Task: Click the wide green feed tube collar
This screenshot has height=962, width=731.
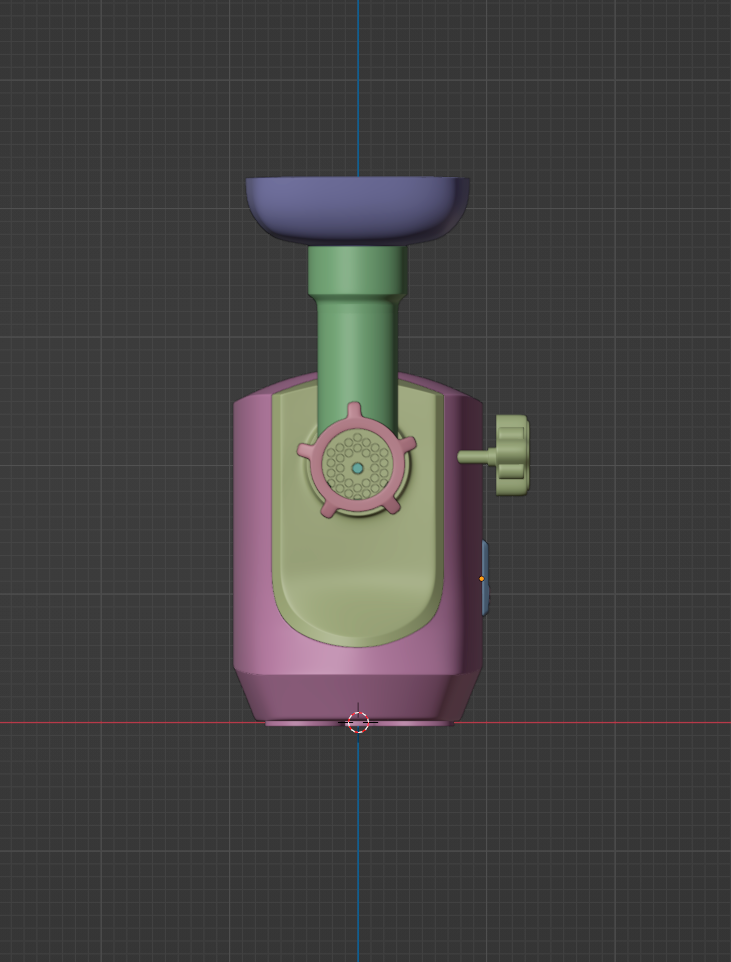Action: point(357,270)
